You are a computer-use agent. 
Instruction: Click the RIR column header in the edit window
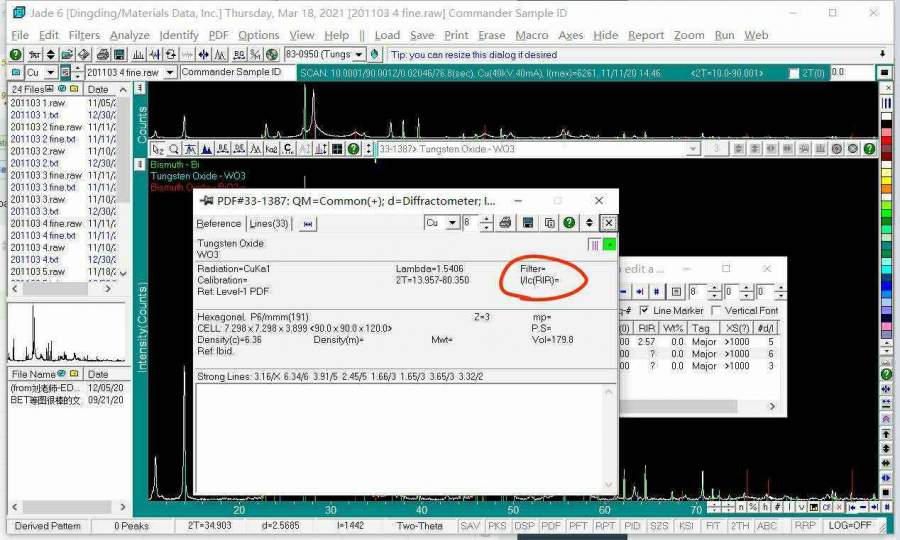pyautogui.click(x=646, y=328)
